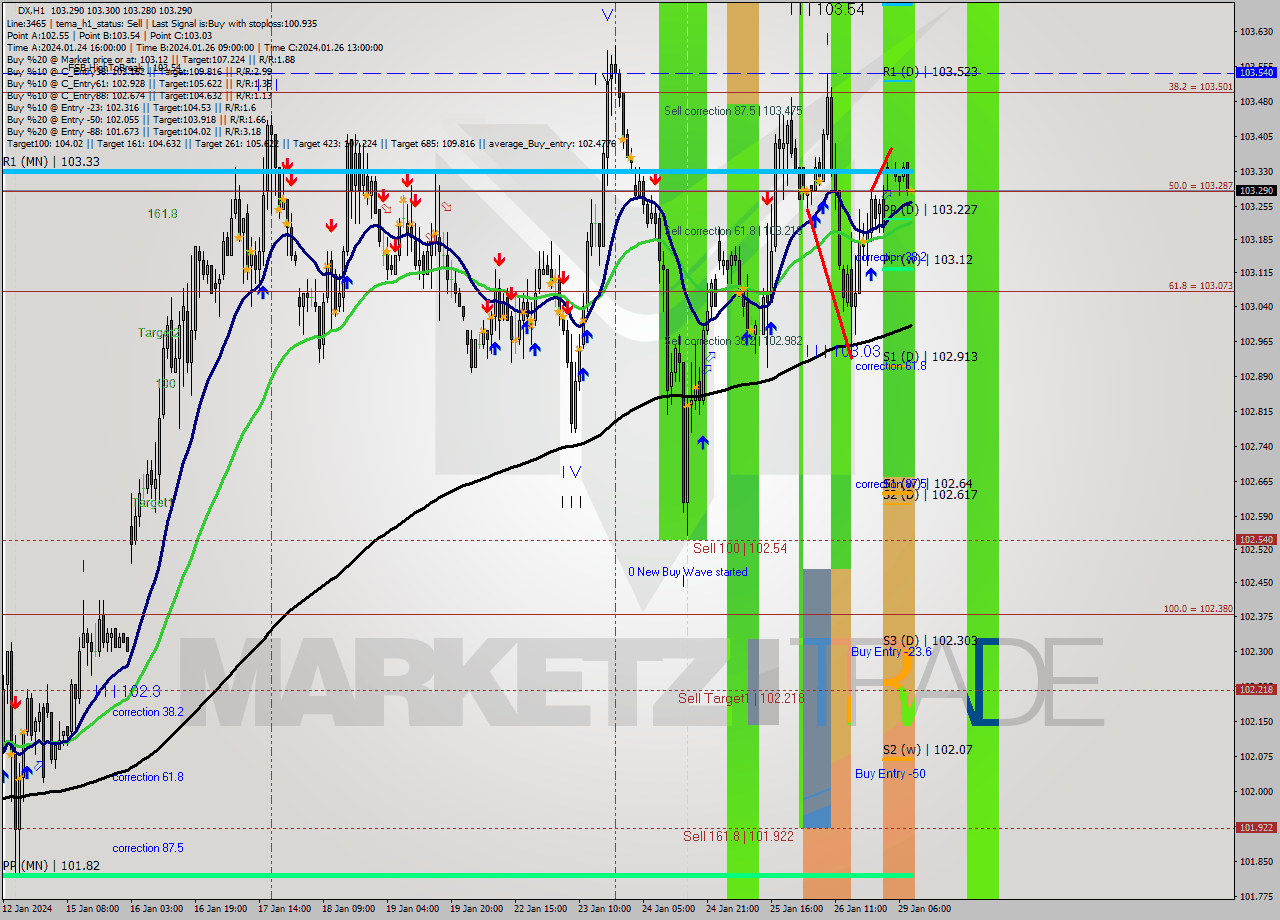This screenshot has width=1280, height=920.
Task: Click Fibonacci label '50.0 = 103.287'
Action: pyautogui.click(x=1200, y=186)
